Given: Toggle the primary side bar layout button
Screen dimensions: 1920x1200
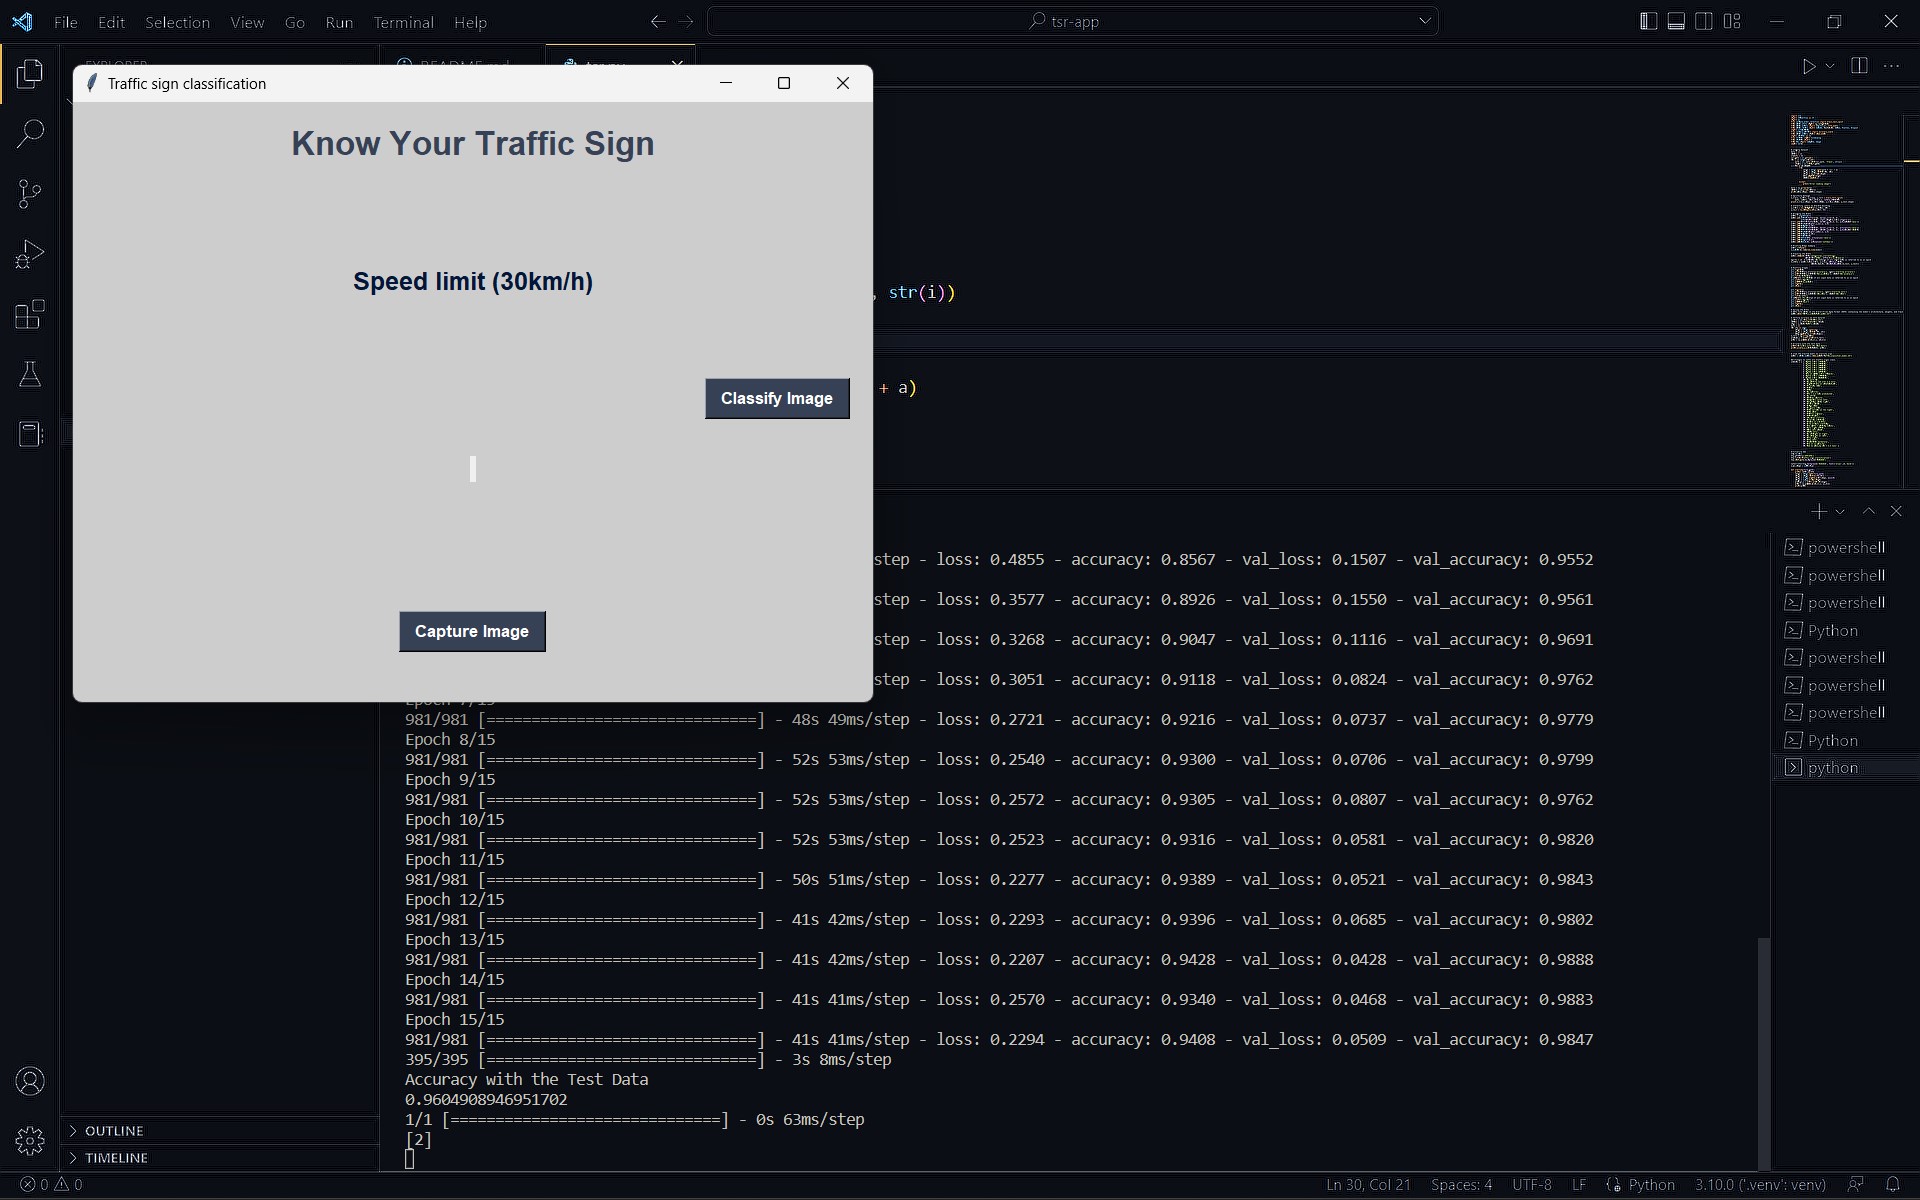Looking at the screenshot, I should click(1648, 21).
